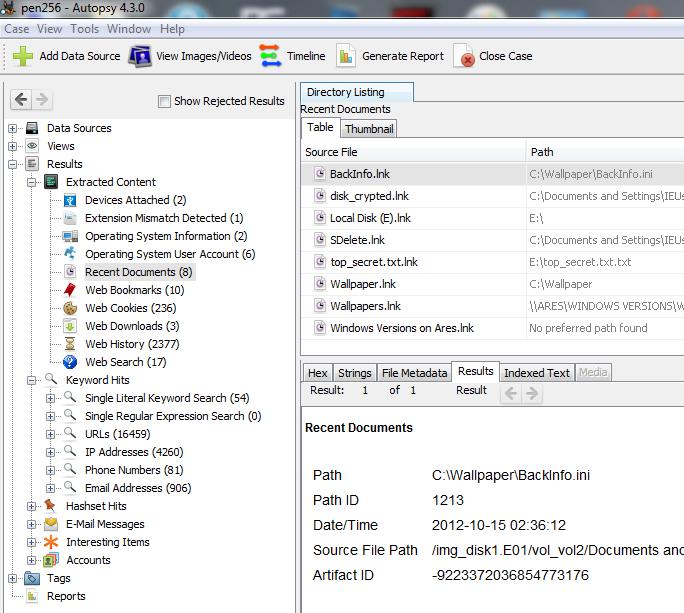Expand Single Literal Keyword Search (54)
This screenshot has height=613, width=684.
(51, 398)
